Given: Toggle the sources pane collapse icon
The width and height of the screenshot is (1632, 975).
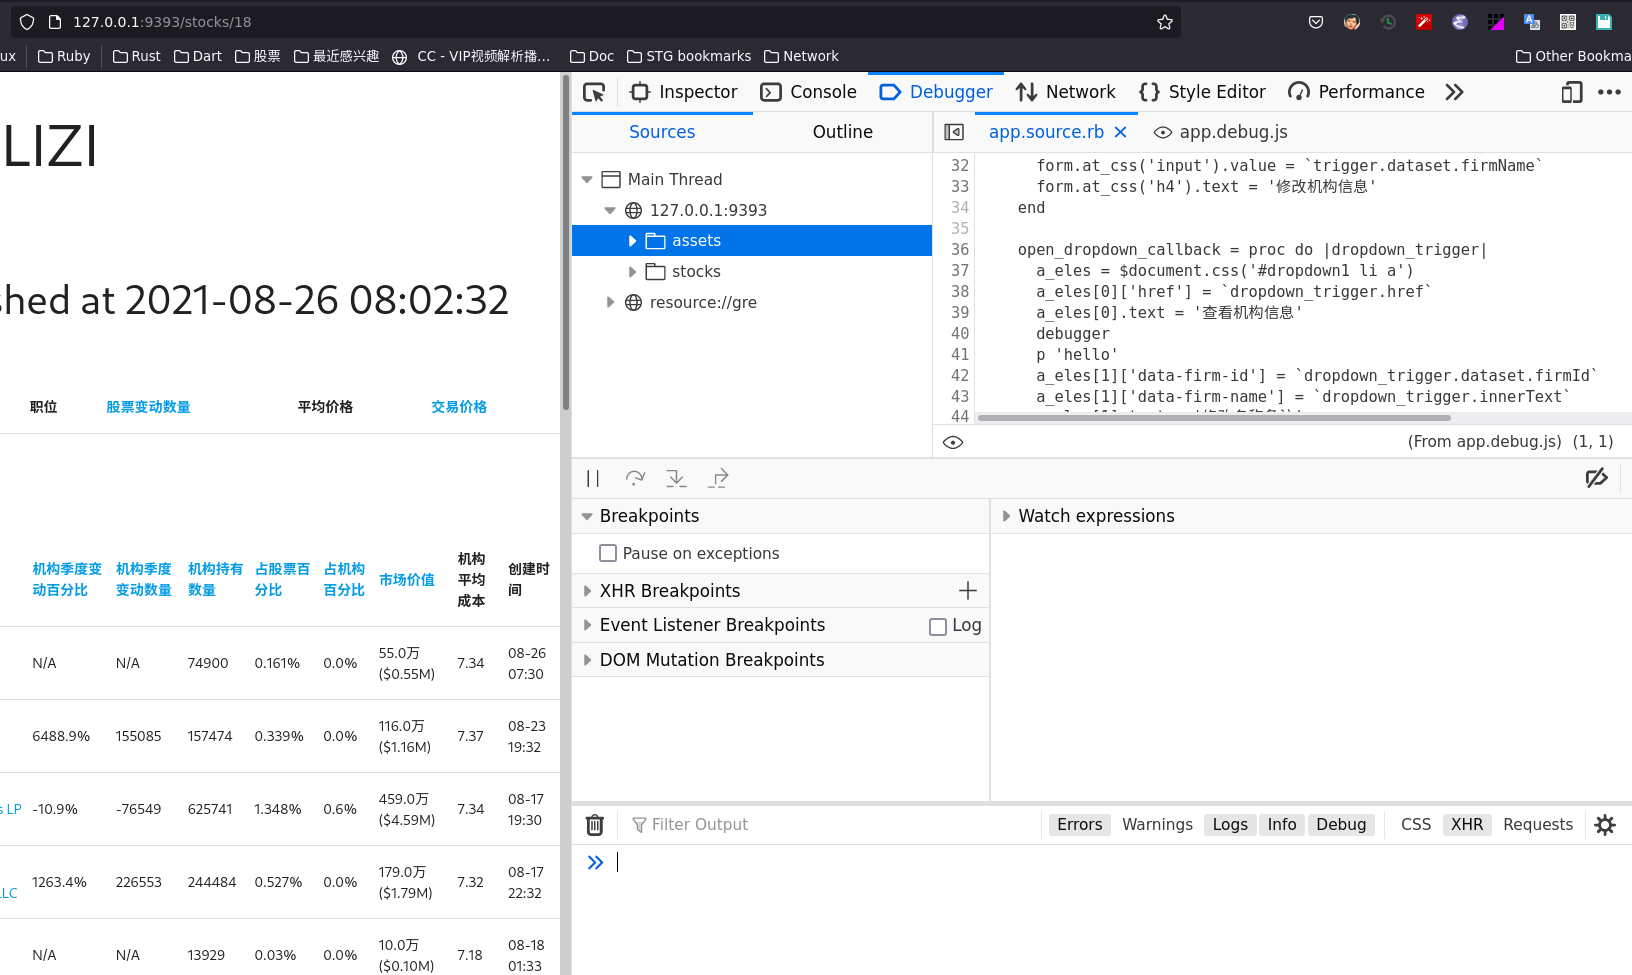Looking at the screenshot, I should 954,132.
